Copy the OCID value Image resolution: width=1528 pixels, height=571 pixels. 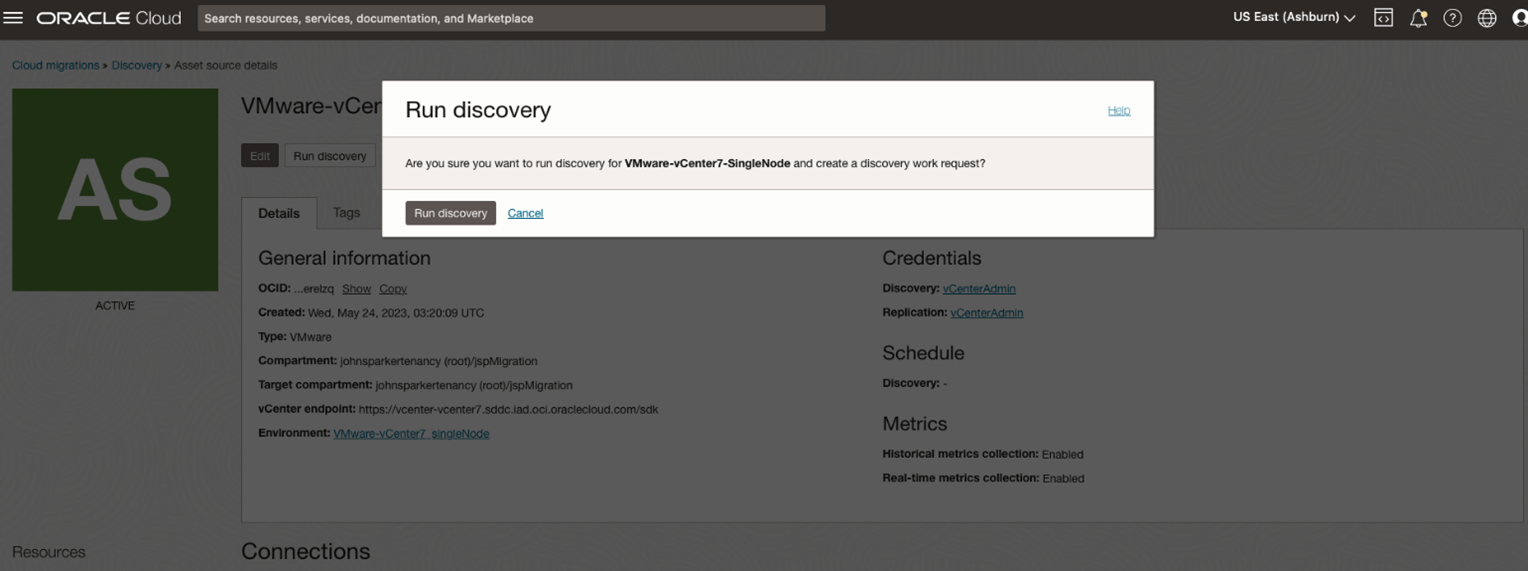[393, 289]
